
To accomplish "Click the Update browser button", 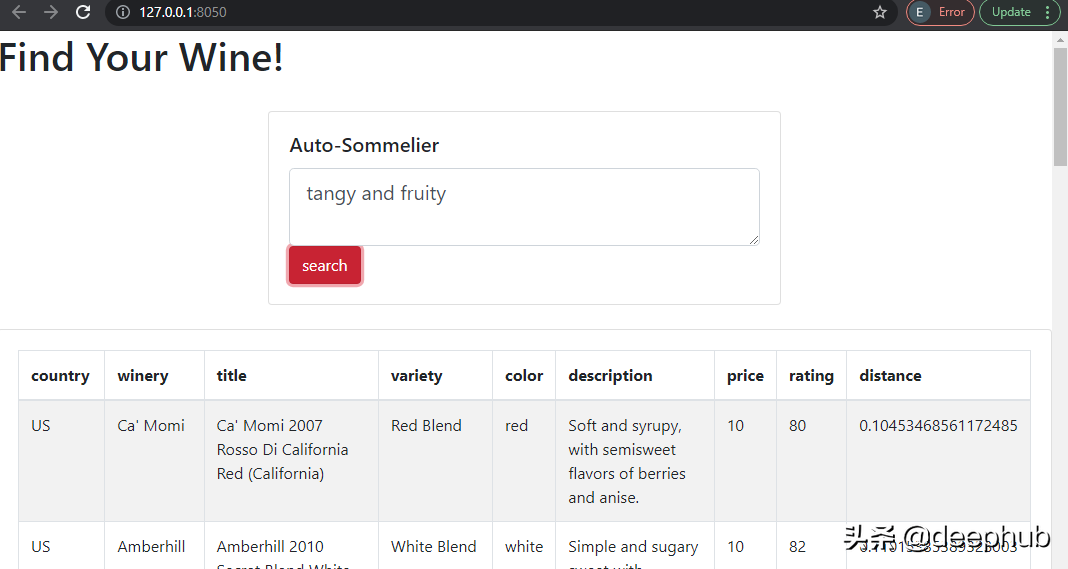I will [x=1011, y=12].
